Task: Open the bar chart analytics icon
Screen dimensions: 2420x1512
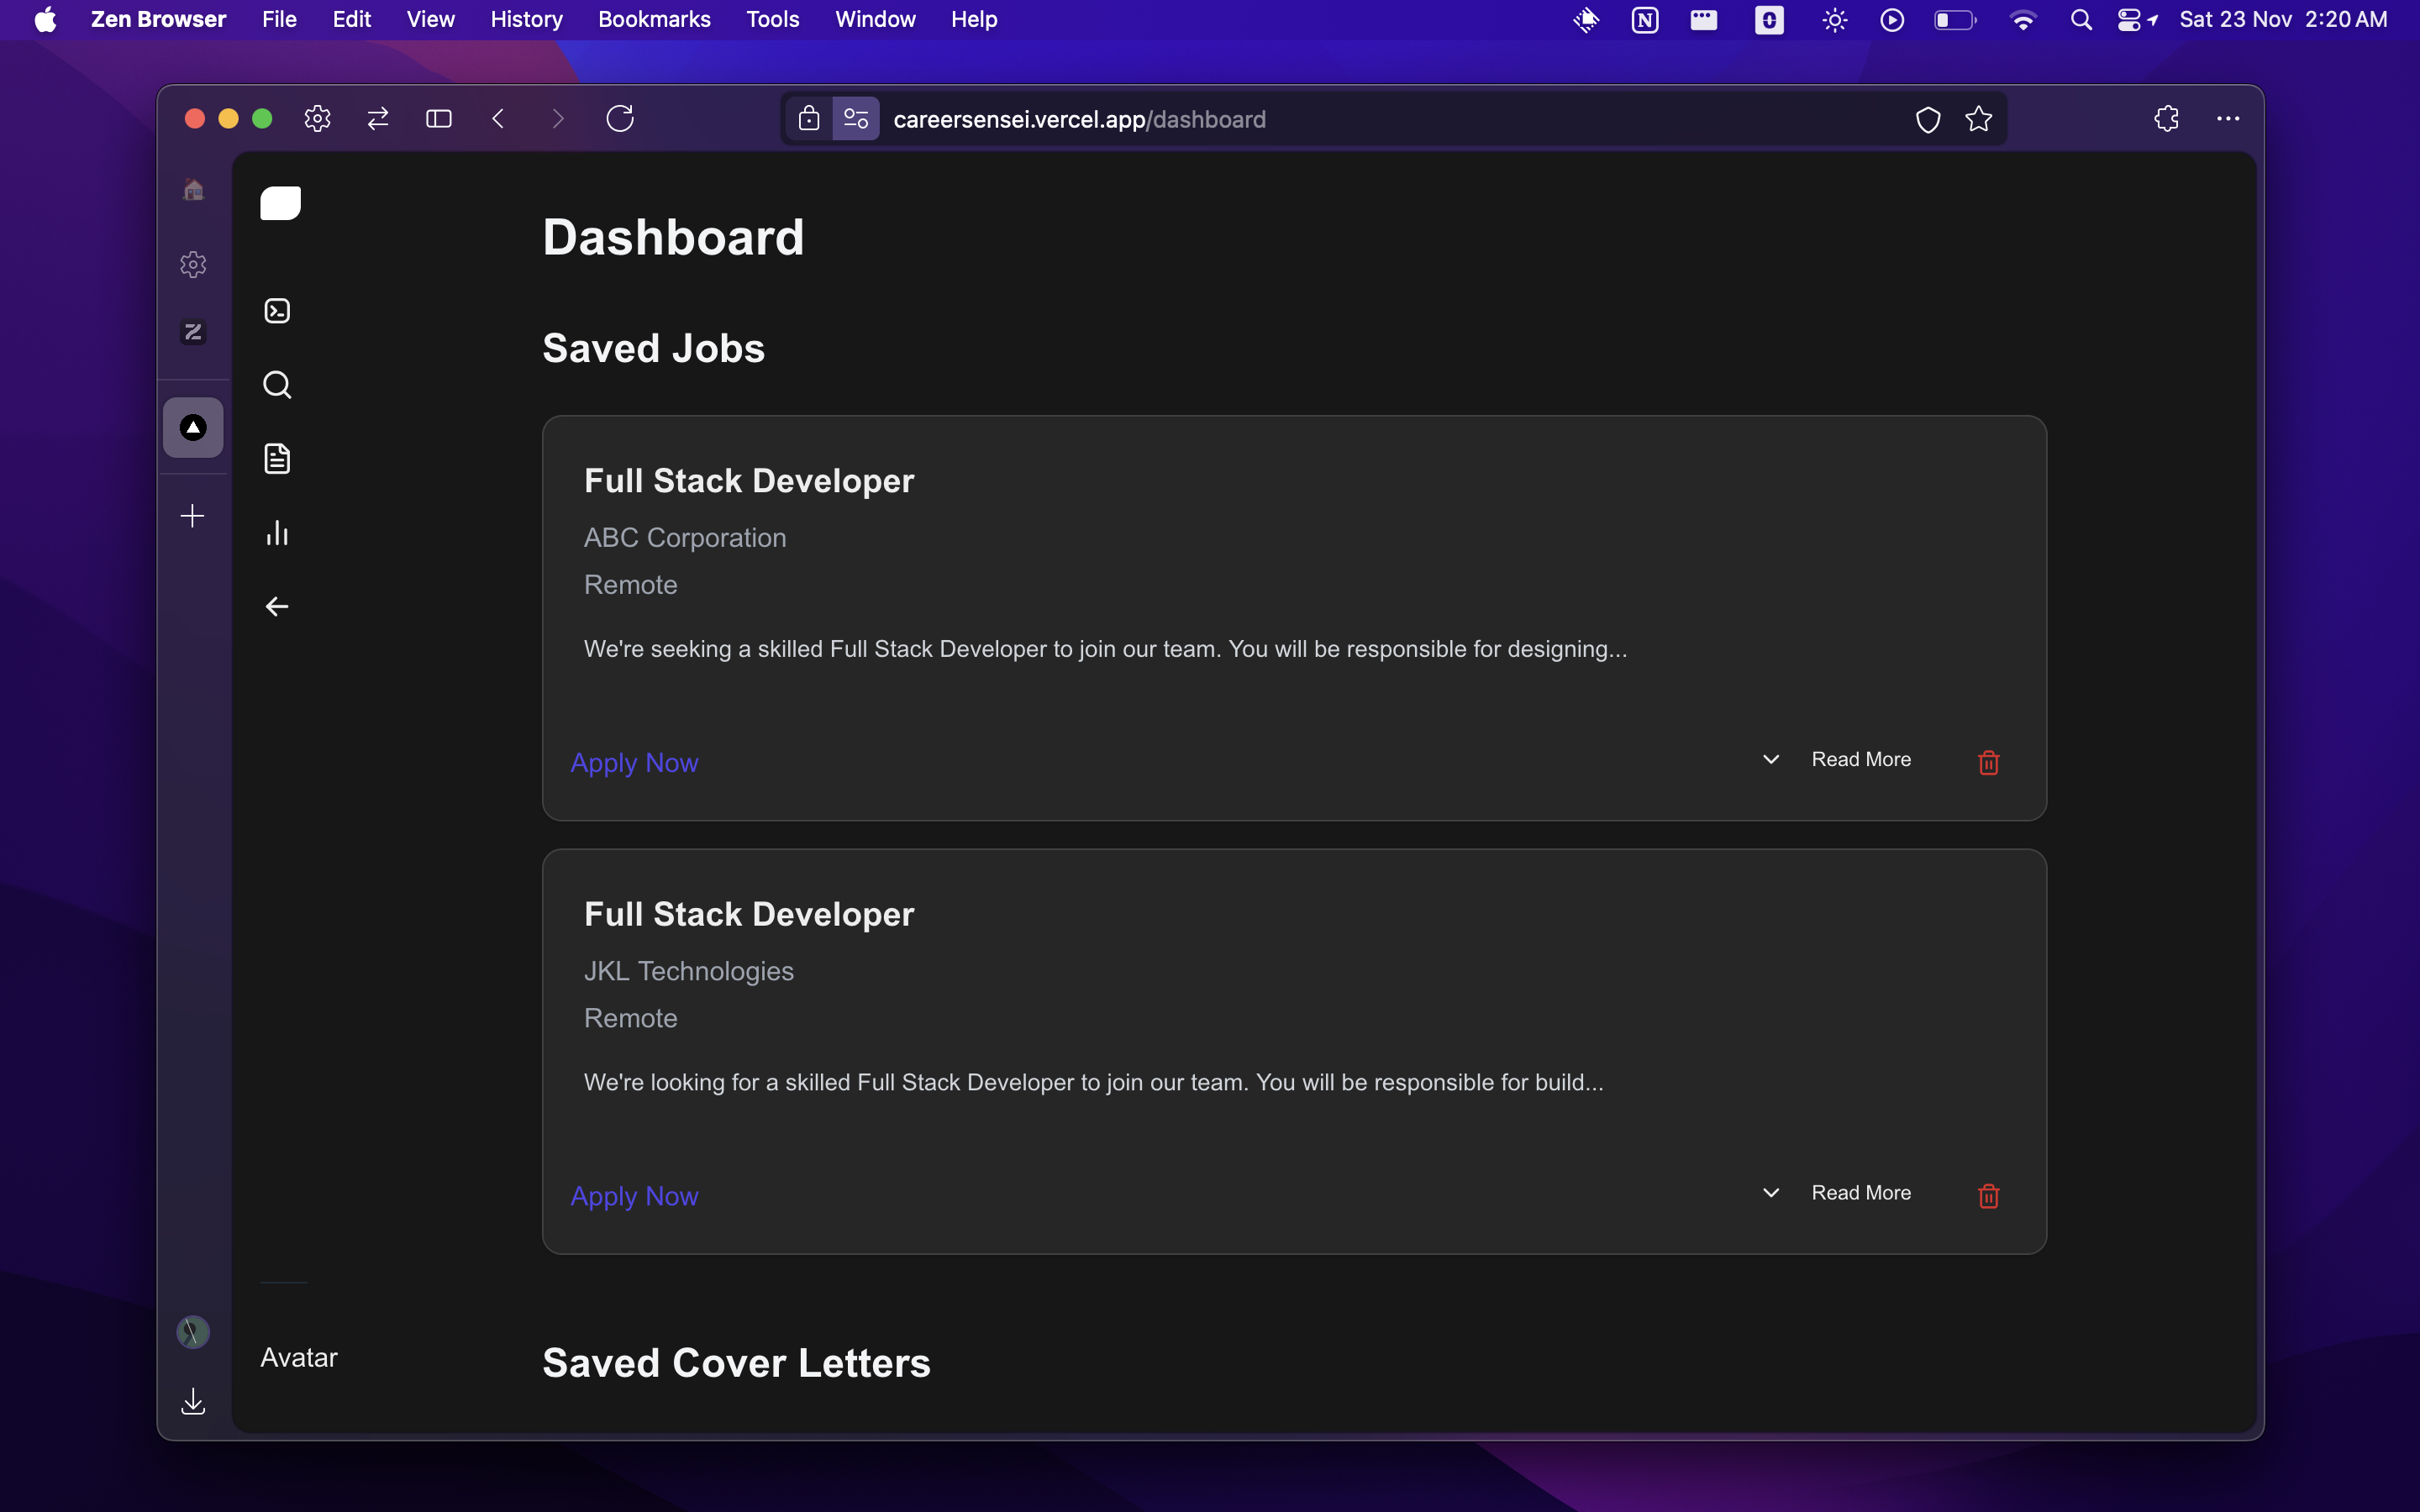Action: (x=277, y=533)
